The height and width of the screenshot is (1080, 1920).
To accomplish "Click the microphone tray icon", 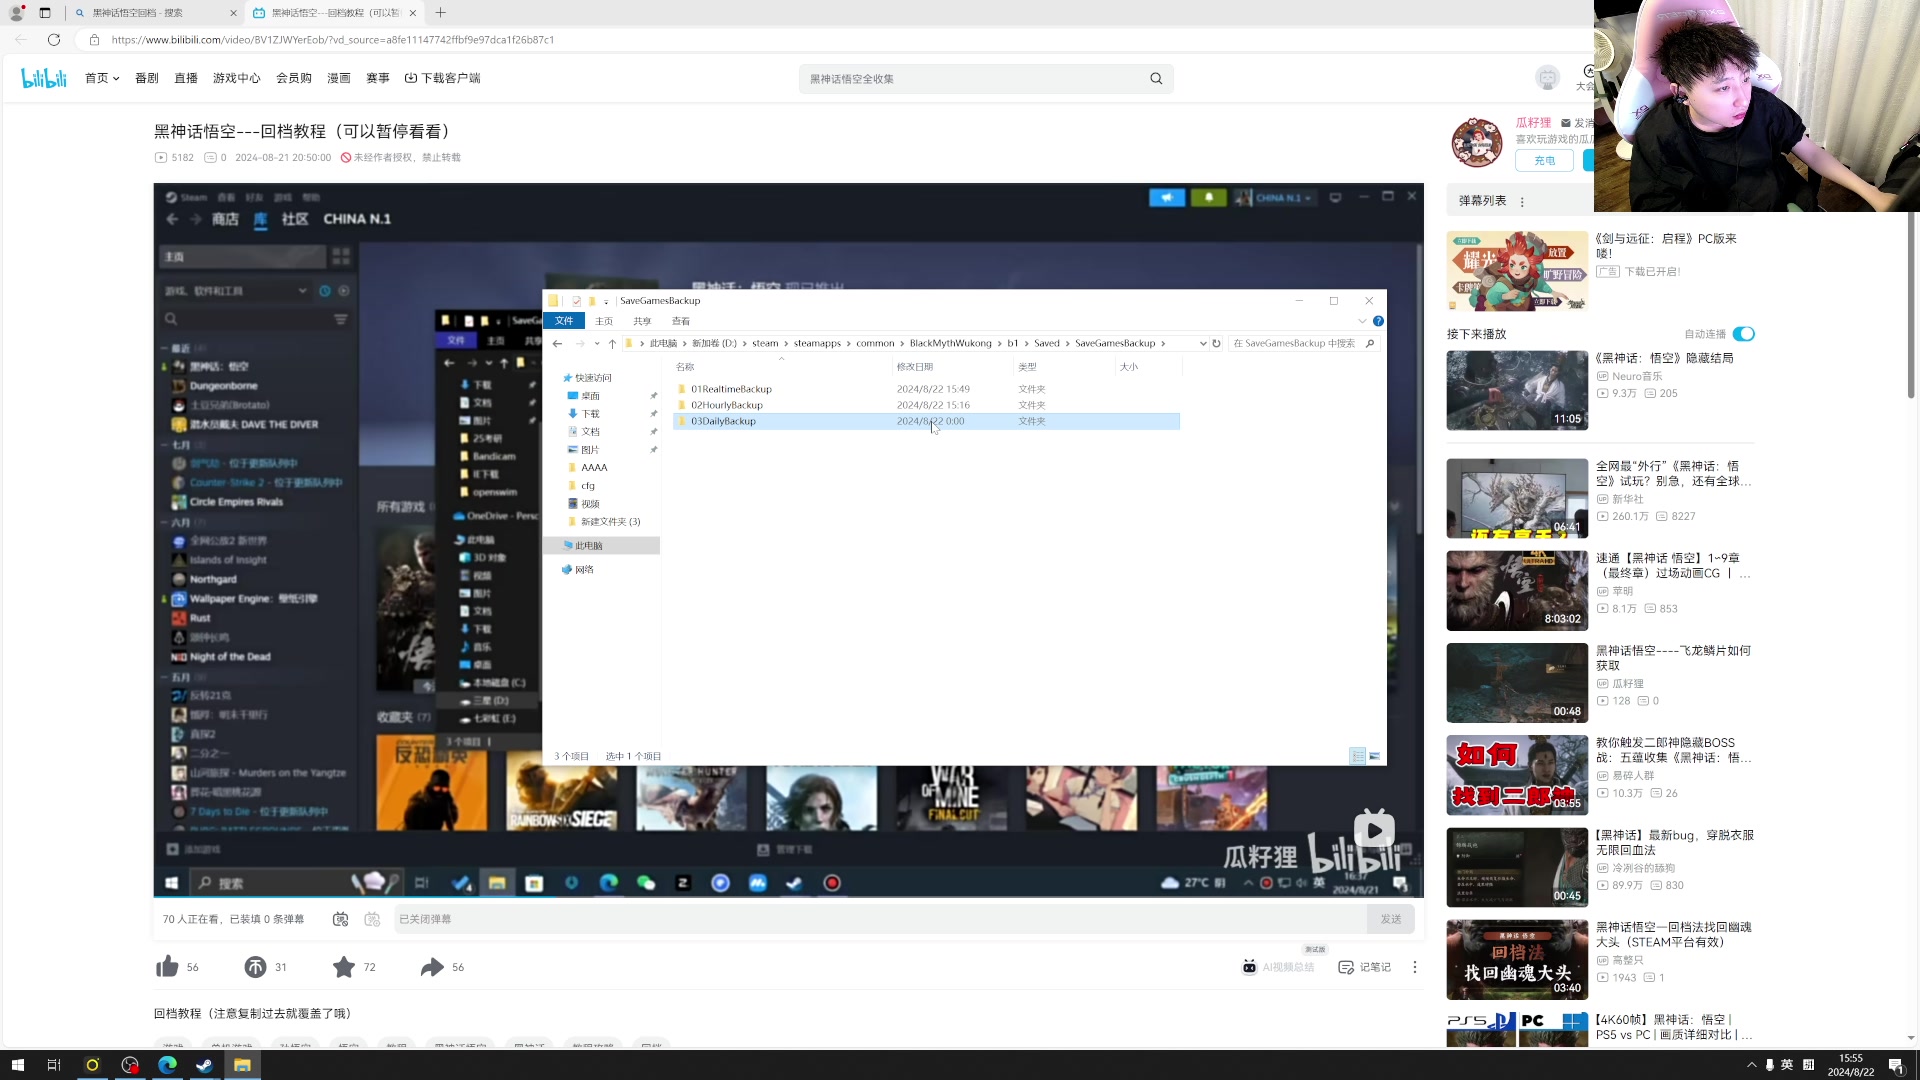I will click(x=1769, y=1065).
